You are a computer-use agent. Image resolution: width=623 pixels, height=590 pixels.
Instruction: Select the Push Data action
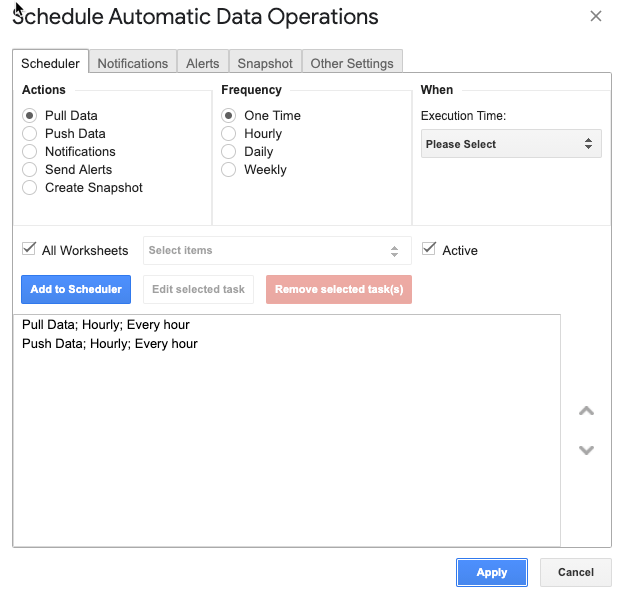click(x=30, y=134)
